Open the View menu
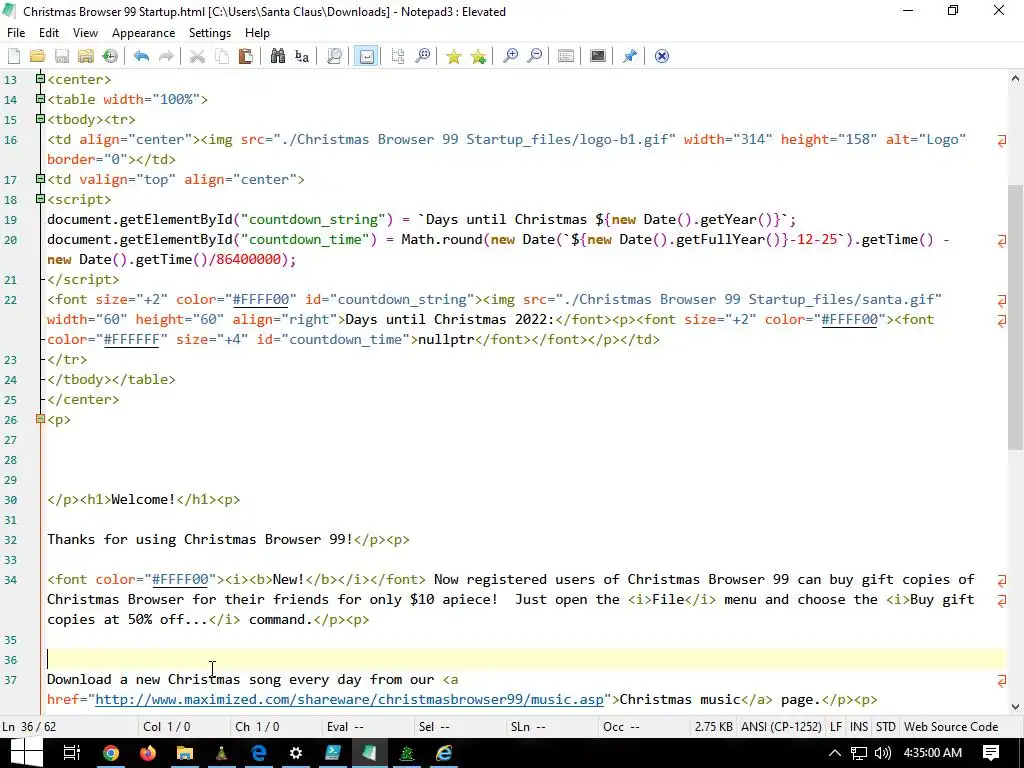 (x=85, y=33)
